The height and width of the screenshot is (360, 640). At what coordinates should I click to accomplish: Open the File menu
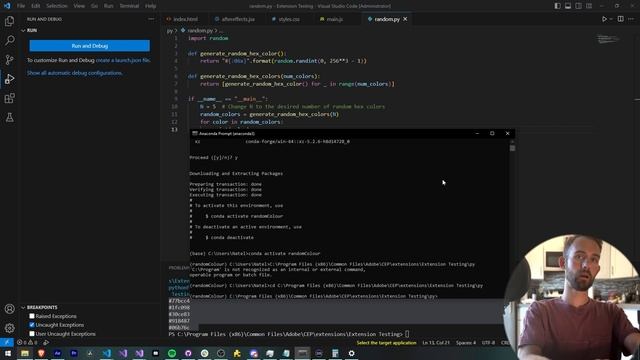pyautogui.click(x=21, y=6)
